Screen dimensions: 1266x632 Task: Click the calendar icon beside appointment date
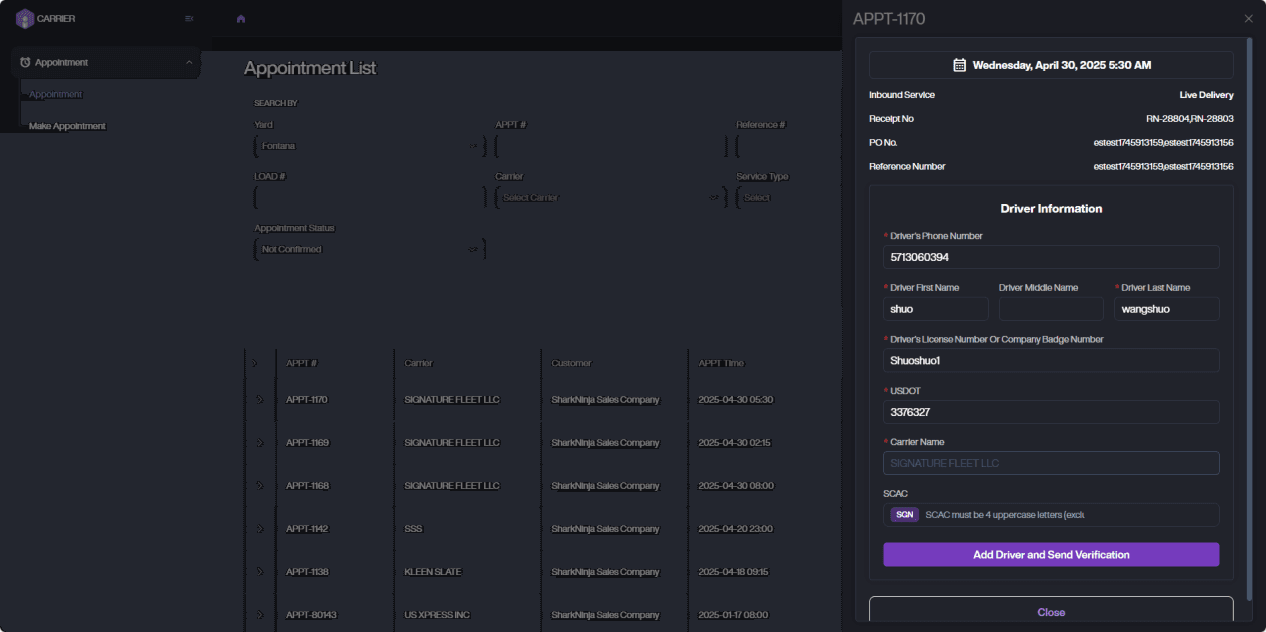click(959, 65)
